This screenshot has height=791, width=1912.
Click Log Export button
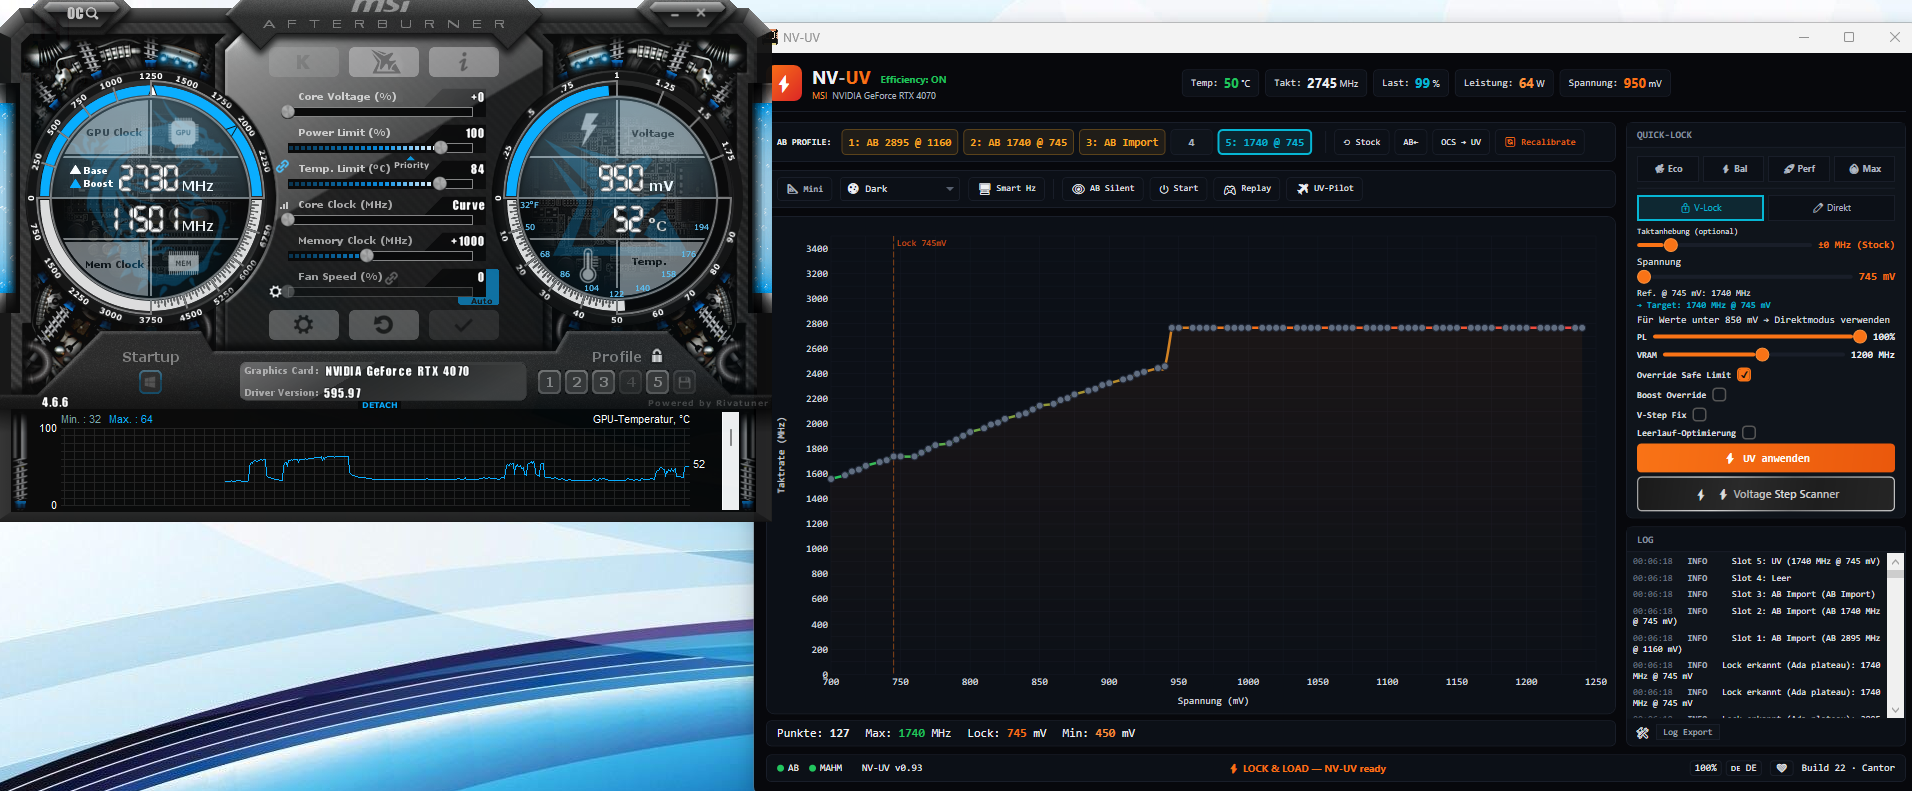(1687, 733)
